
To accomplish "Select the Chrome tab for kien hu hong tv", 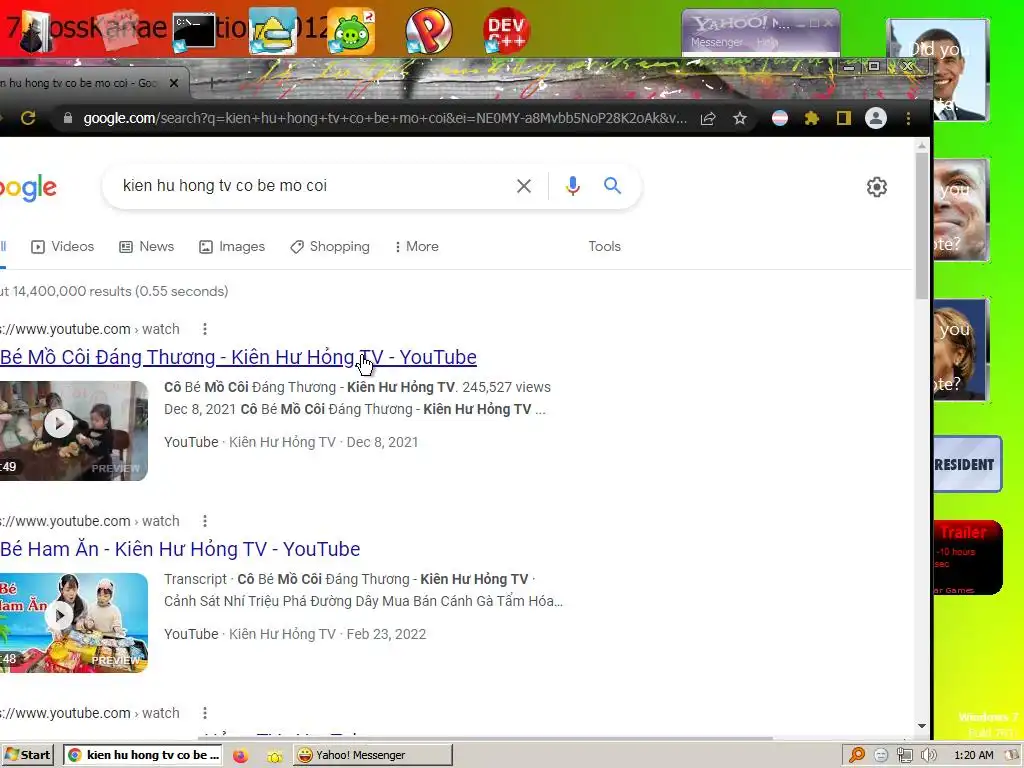I will (x=78, y=83).
